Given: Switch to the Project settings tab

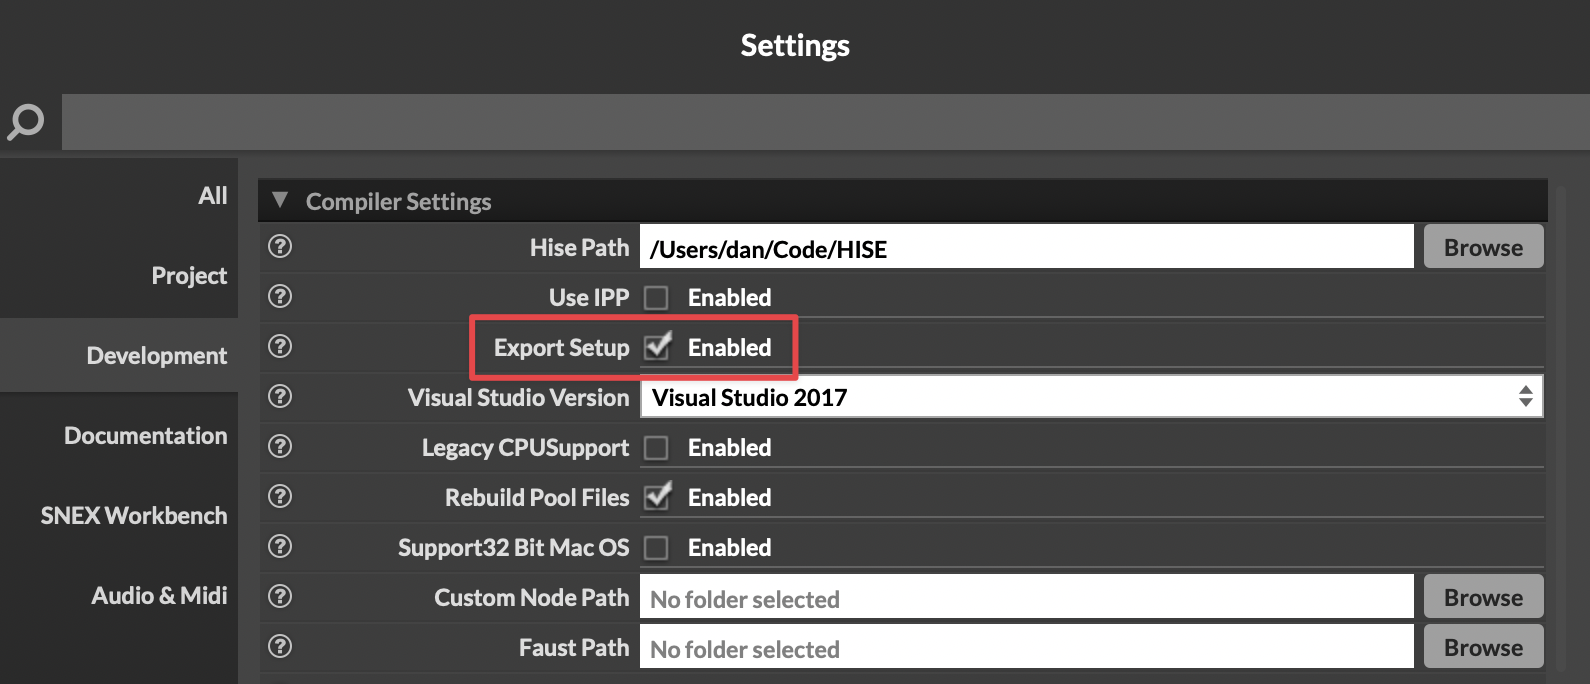Looking at the screenshot, I should point(188,276).
